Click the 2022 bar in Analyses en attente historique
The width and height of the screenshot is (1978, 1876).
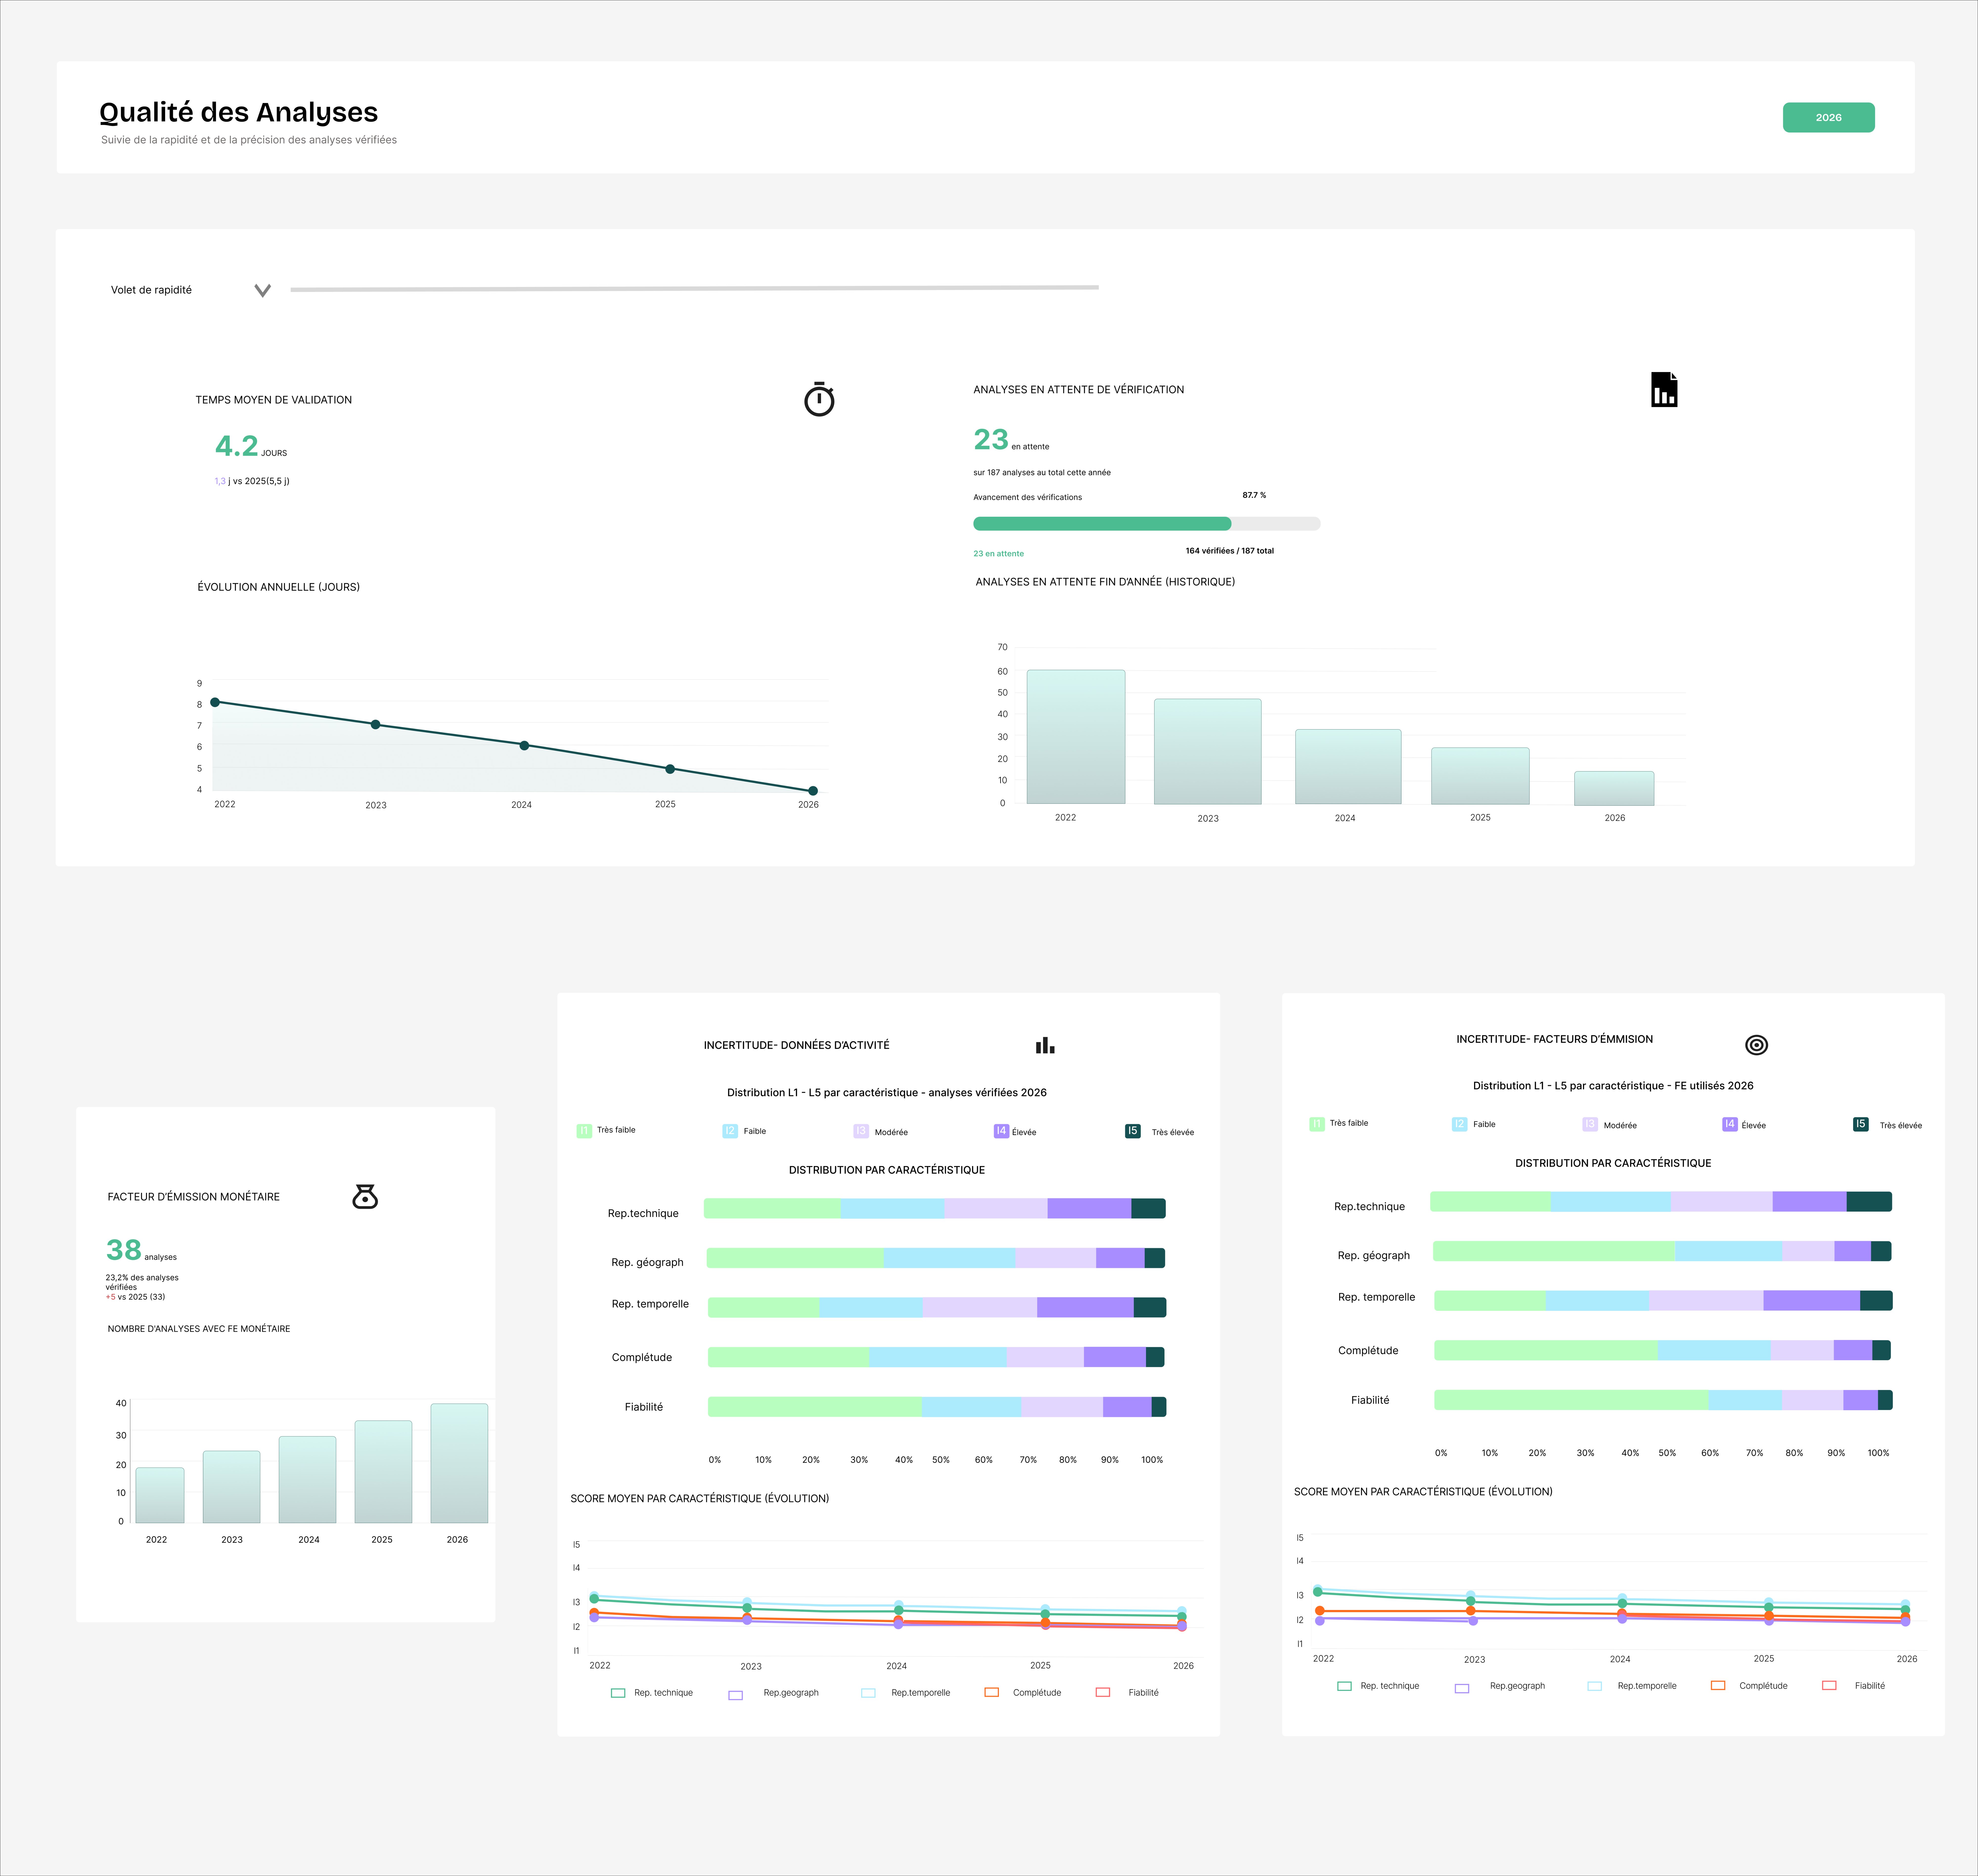[1076, 737]
